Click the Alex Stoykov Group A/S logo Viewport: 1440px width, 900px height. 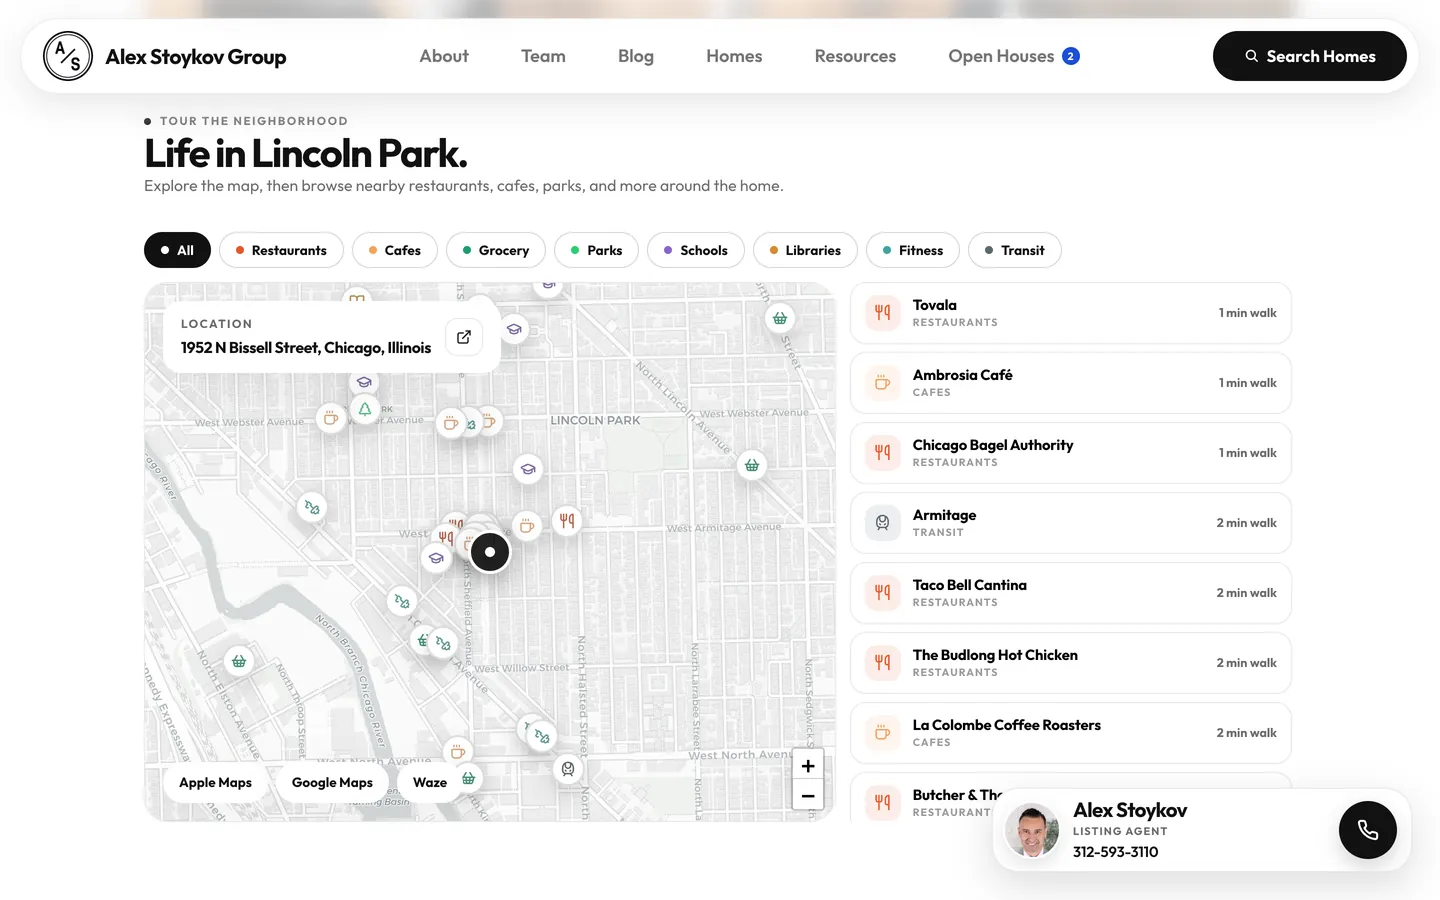pyautogui.click(x=68, y=56)
